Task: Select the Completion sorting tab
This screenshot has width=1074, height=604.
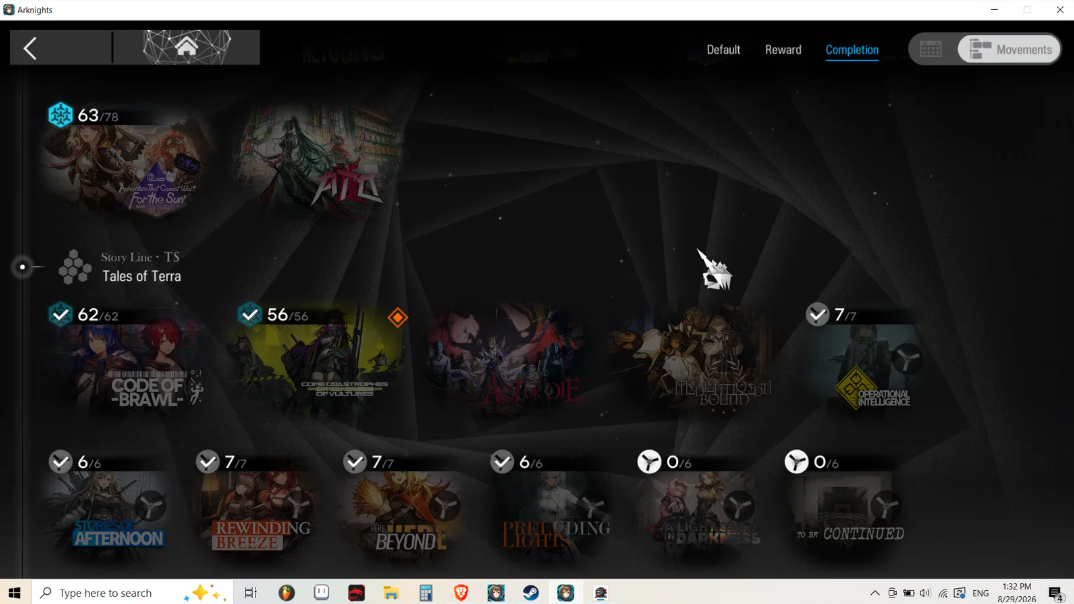Action: [x=851, y=50]
